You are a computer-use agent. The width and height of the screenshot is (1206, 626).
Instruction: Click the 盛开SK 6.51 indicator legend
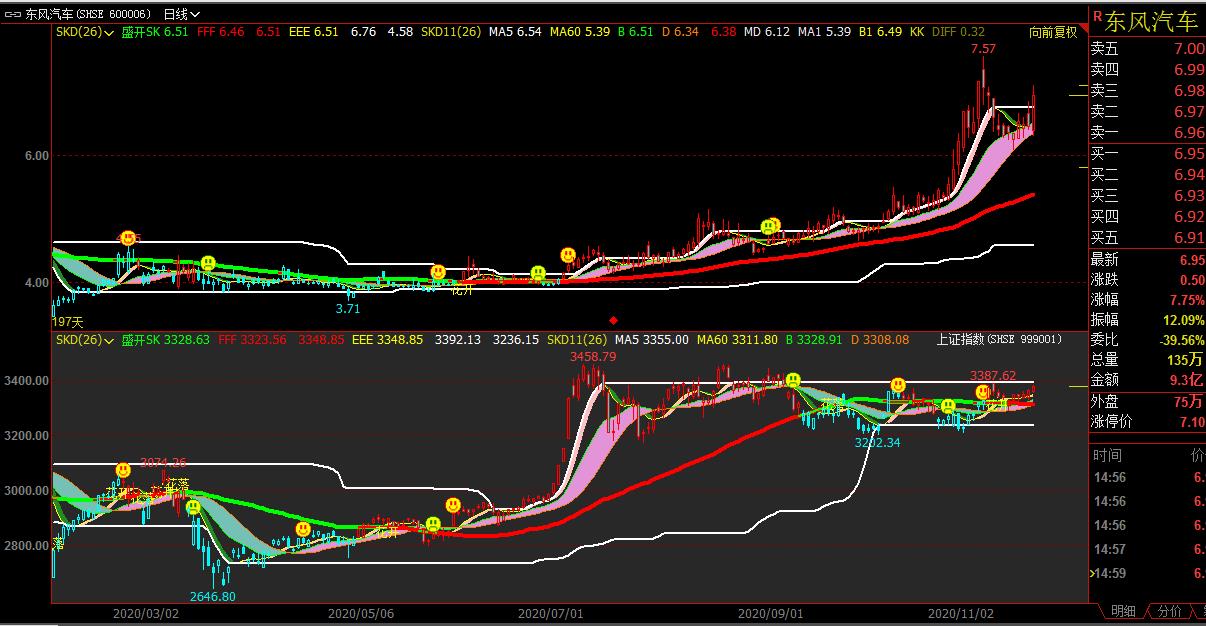tap(155, 32)
